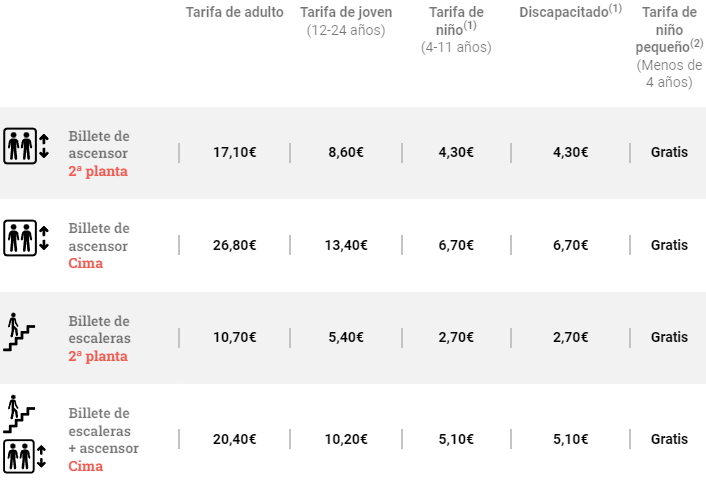Click the 20,40€ adult stairs plus elevator price
The image size is (706, 481).
click(x=235, y=439)
